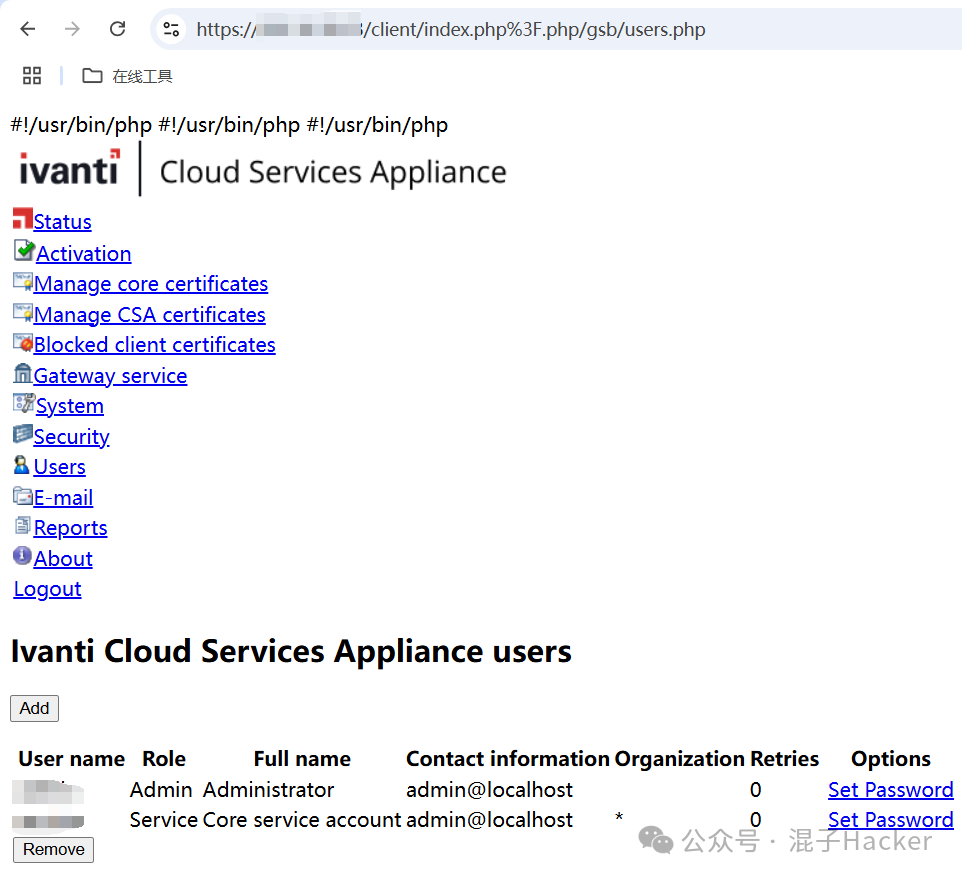Screen dimensions: 962x879
Task: Click the Manage CSA certificates icon
Action: click(23, 312)
